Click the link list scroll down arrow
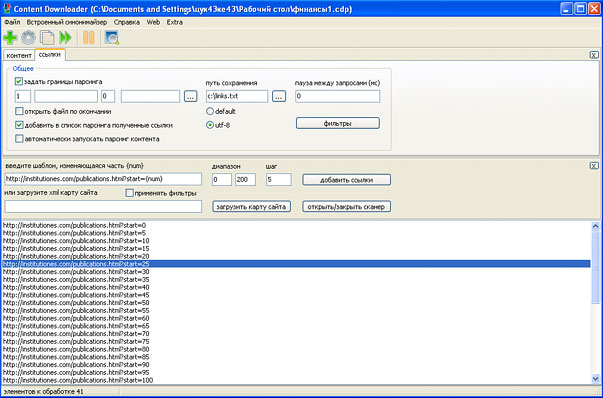 coord(595,378)
